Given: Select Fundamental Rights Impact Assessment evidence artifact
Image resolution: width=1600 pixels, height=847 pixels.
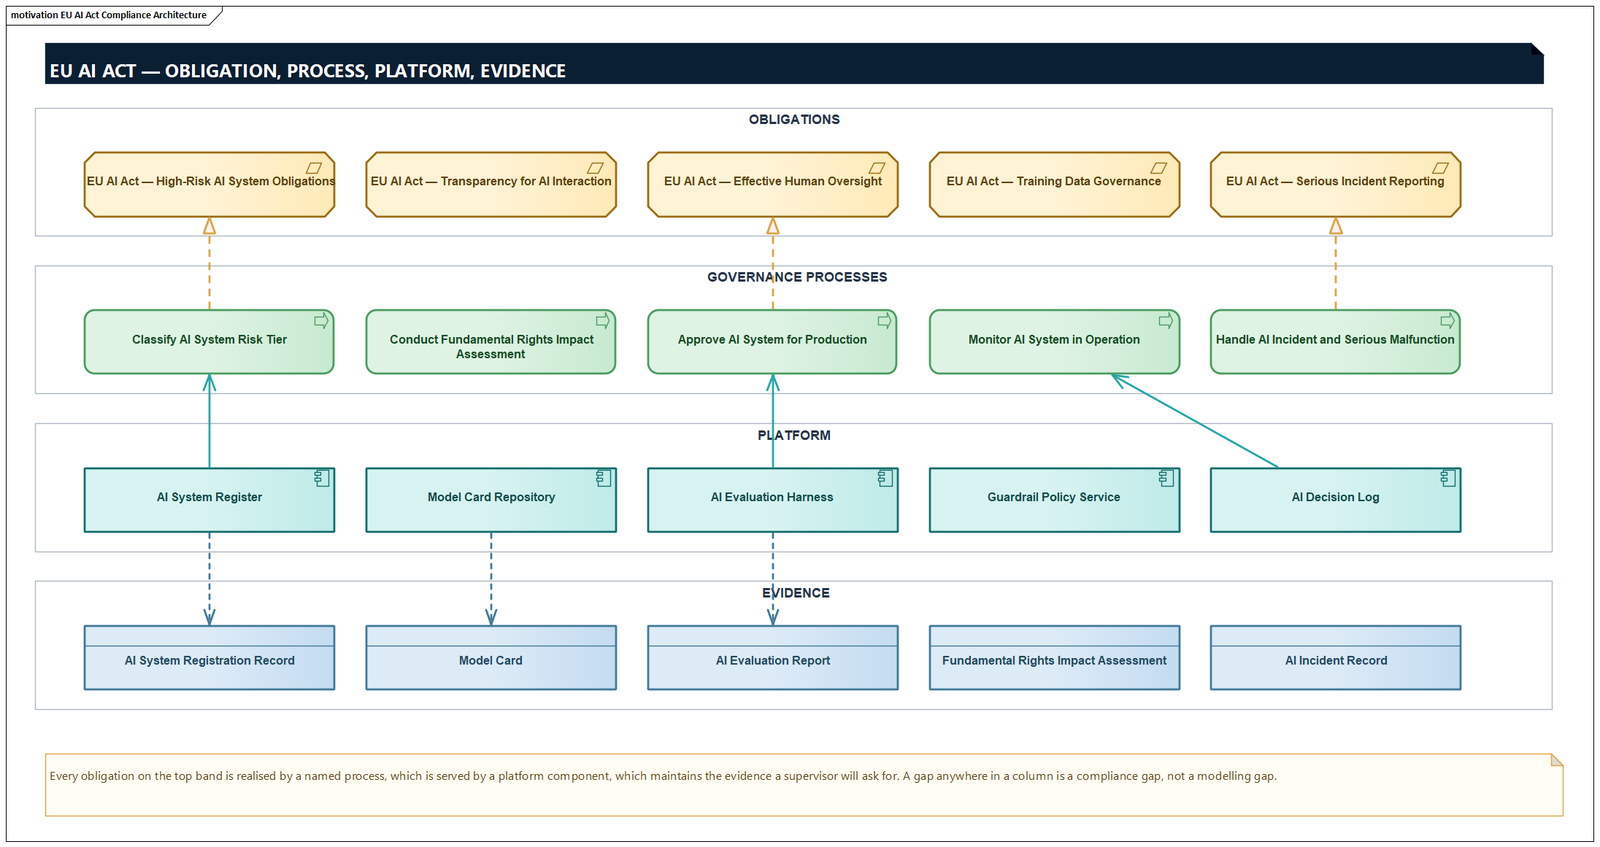Looking at the screenshot, I should 1054,658.
